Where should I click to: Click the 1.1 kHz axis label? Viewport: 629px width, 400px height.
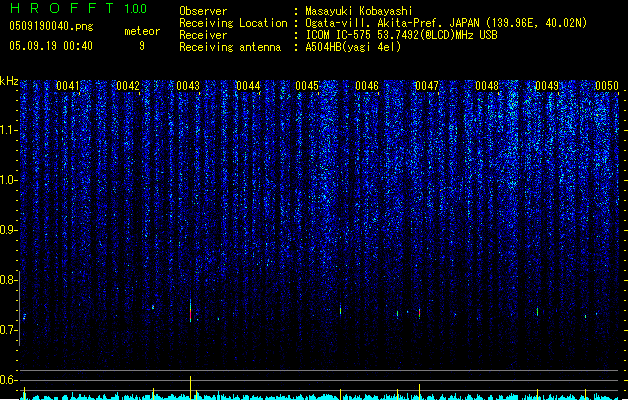[9, 130]
